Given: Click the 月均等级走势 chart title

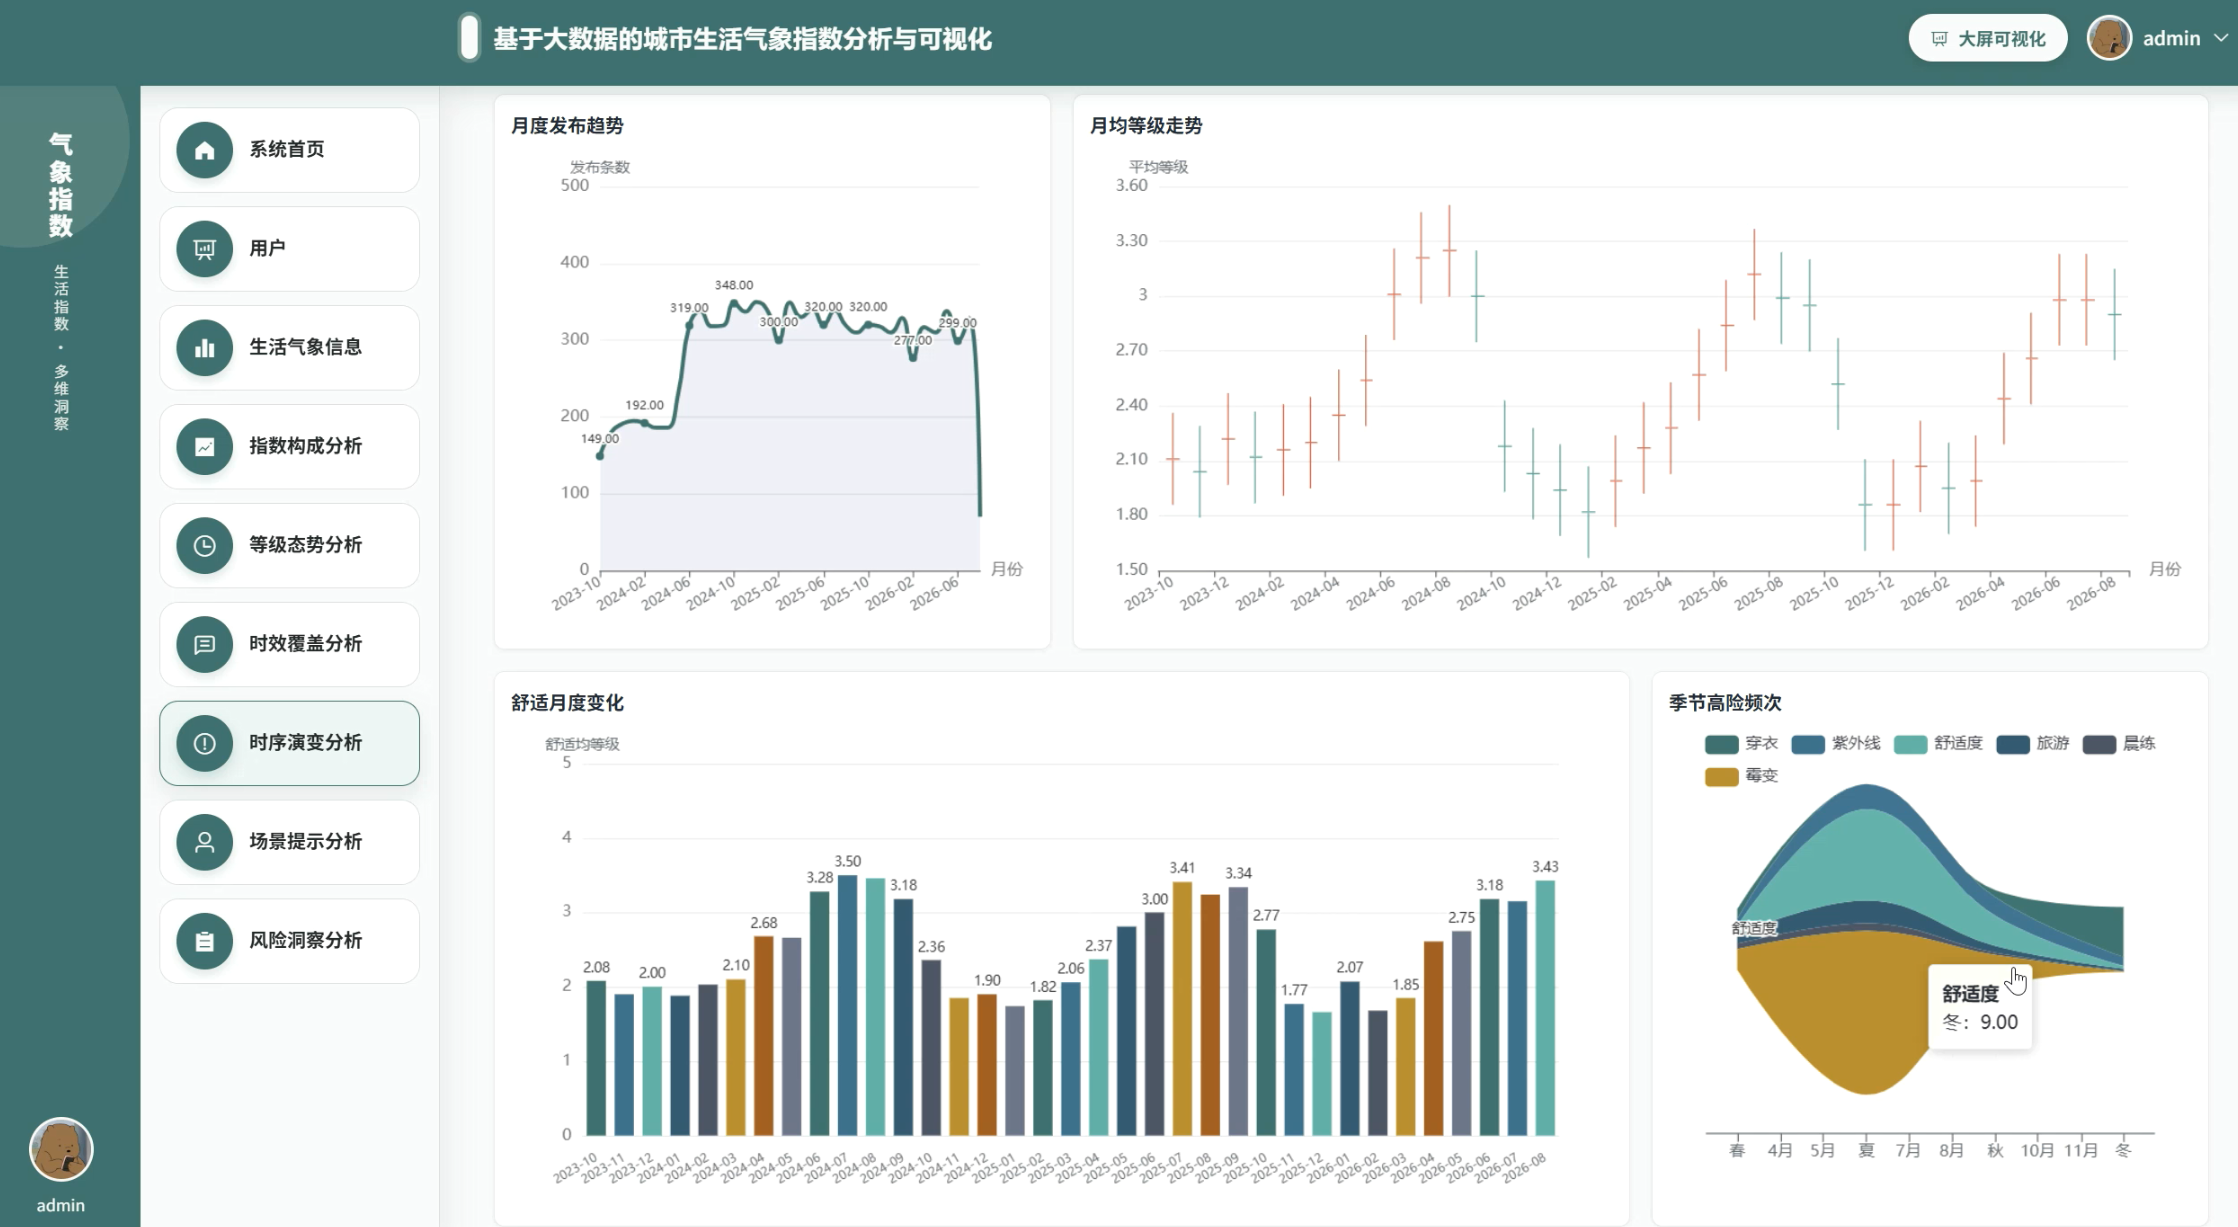Looking at the screenshot, I should pyautogui.click(x=1146, y=126).
